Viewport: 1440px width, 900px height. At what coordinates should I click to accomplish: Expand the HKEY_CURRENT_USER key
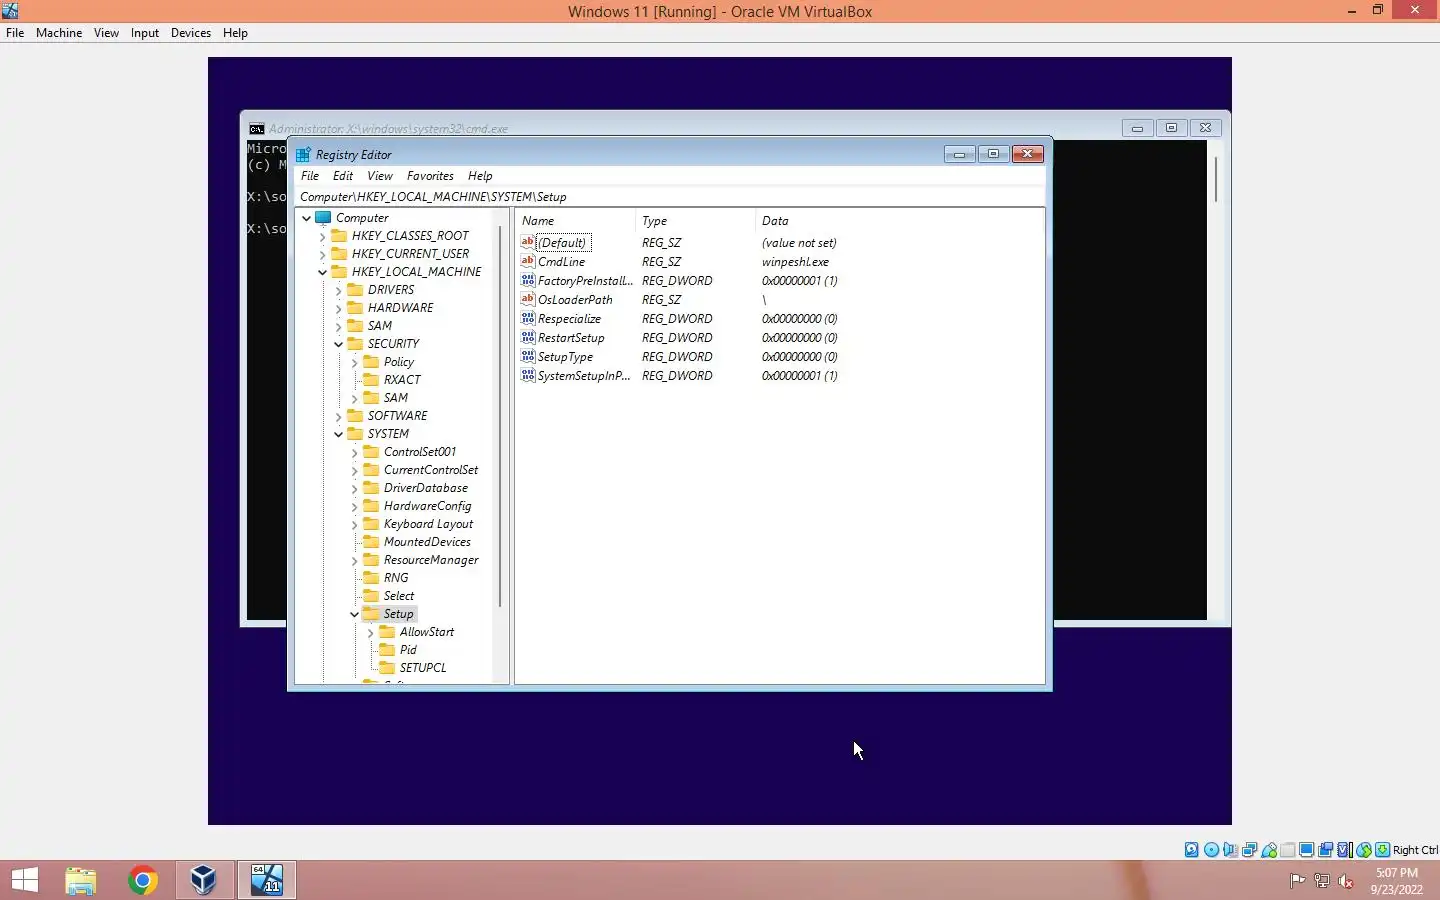pyautogui.click(x=322, y=254)
